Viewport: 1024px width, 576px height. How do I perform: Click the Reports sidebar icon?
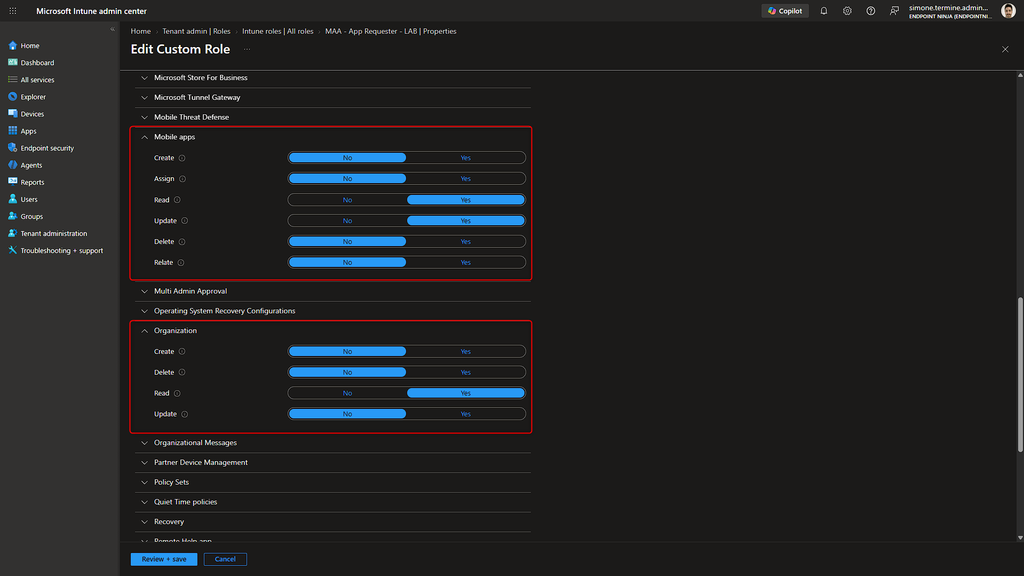[12, 182]
